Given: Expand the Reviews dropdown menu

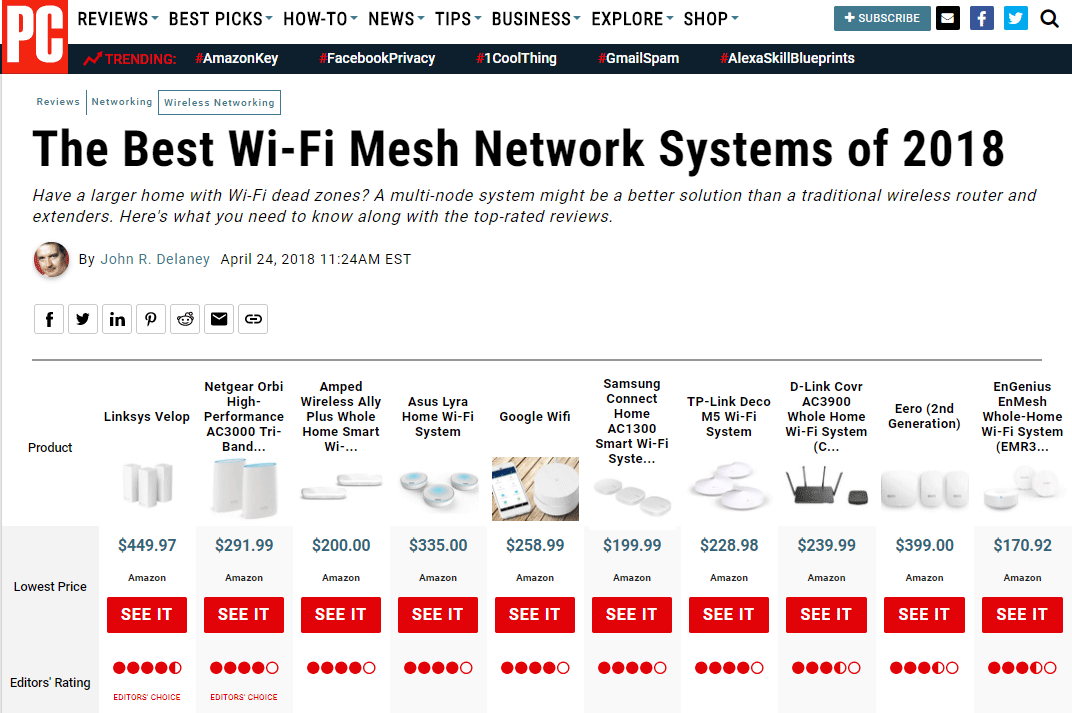Looking at the screenshot, I should [118, 19].
